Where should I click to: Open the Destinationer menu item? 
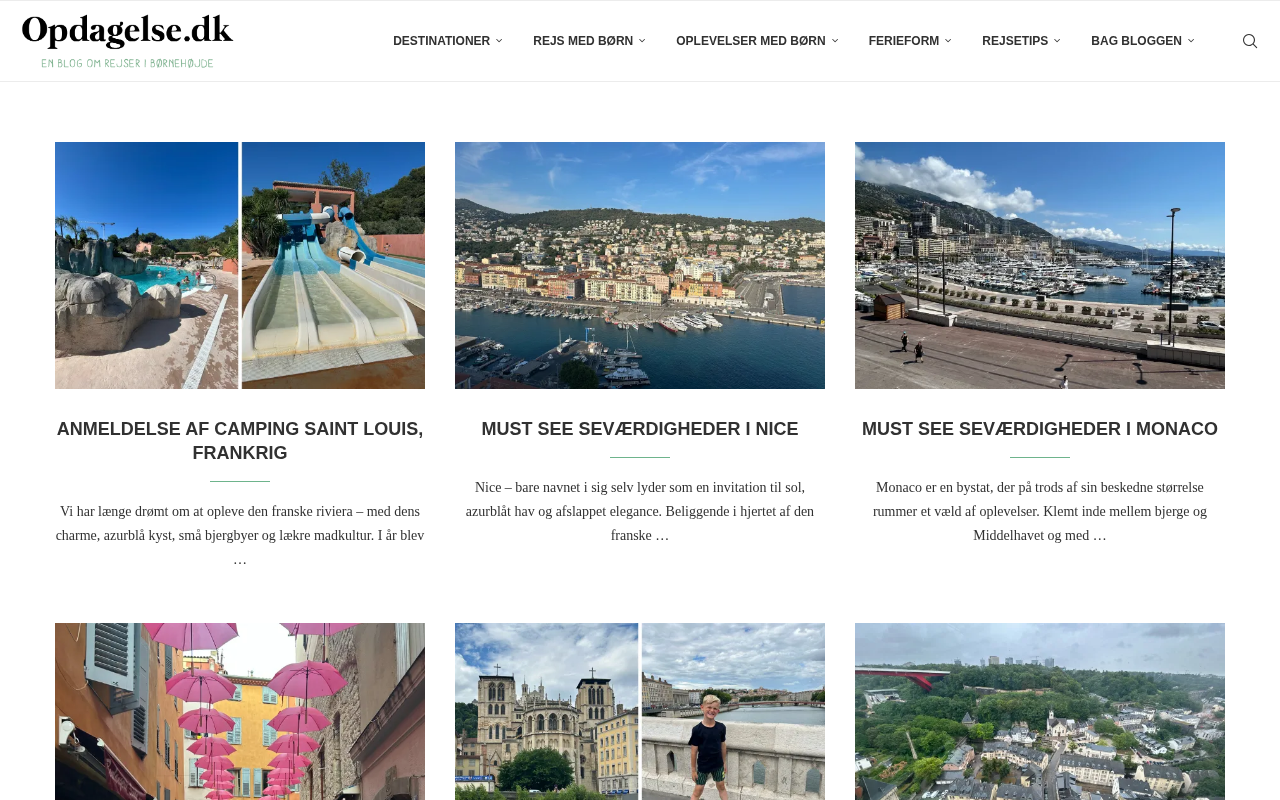pyautogui.click(x=441, y=41)
